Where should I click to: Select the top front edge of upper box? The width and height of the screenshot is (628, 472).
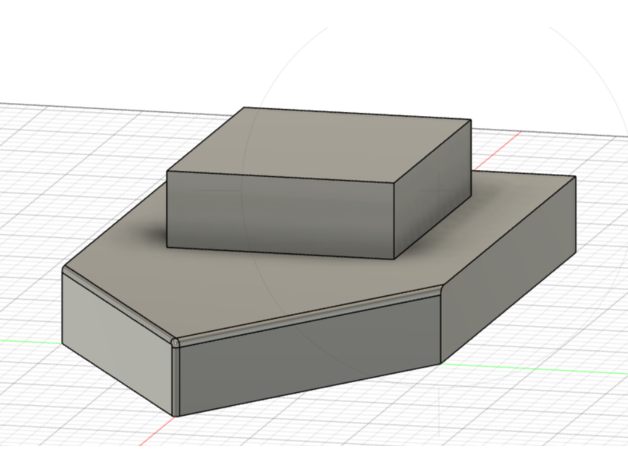280,178
